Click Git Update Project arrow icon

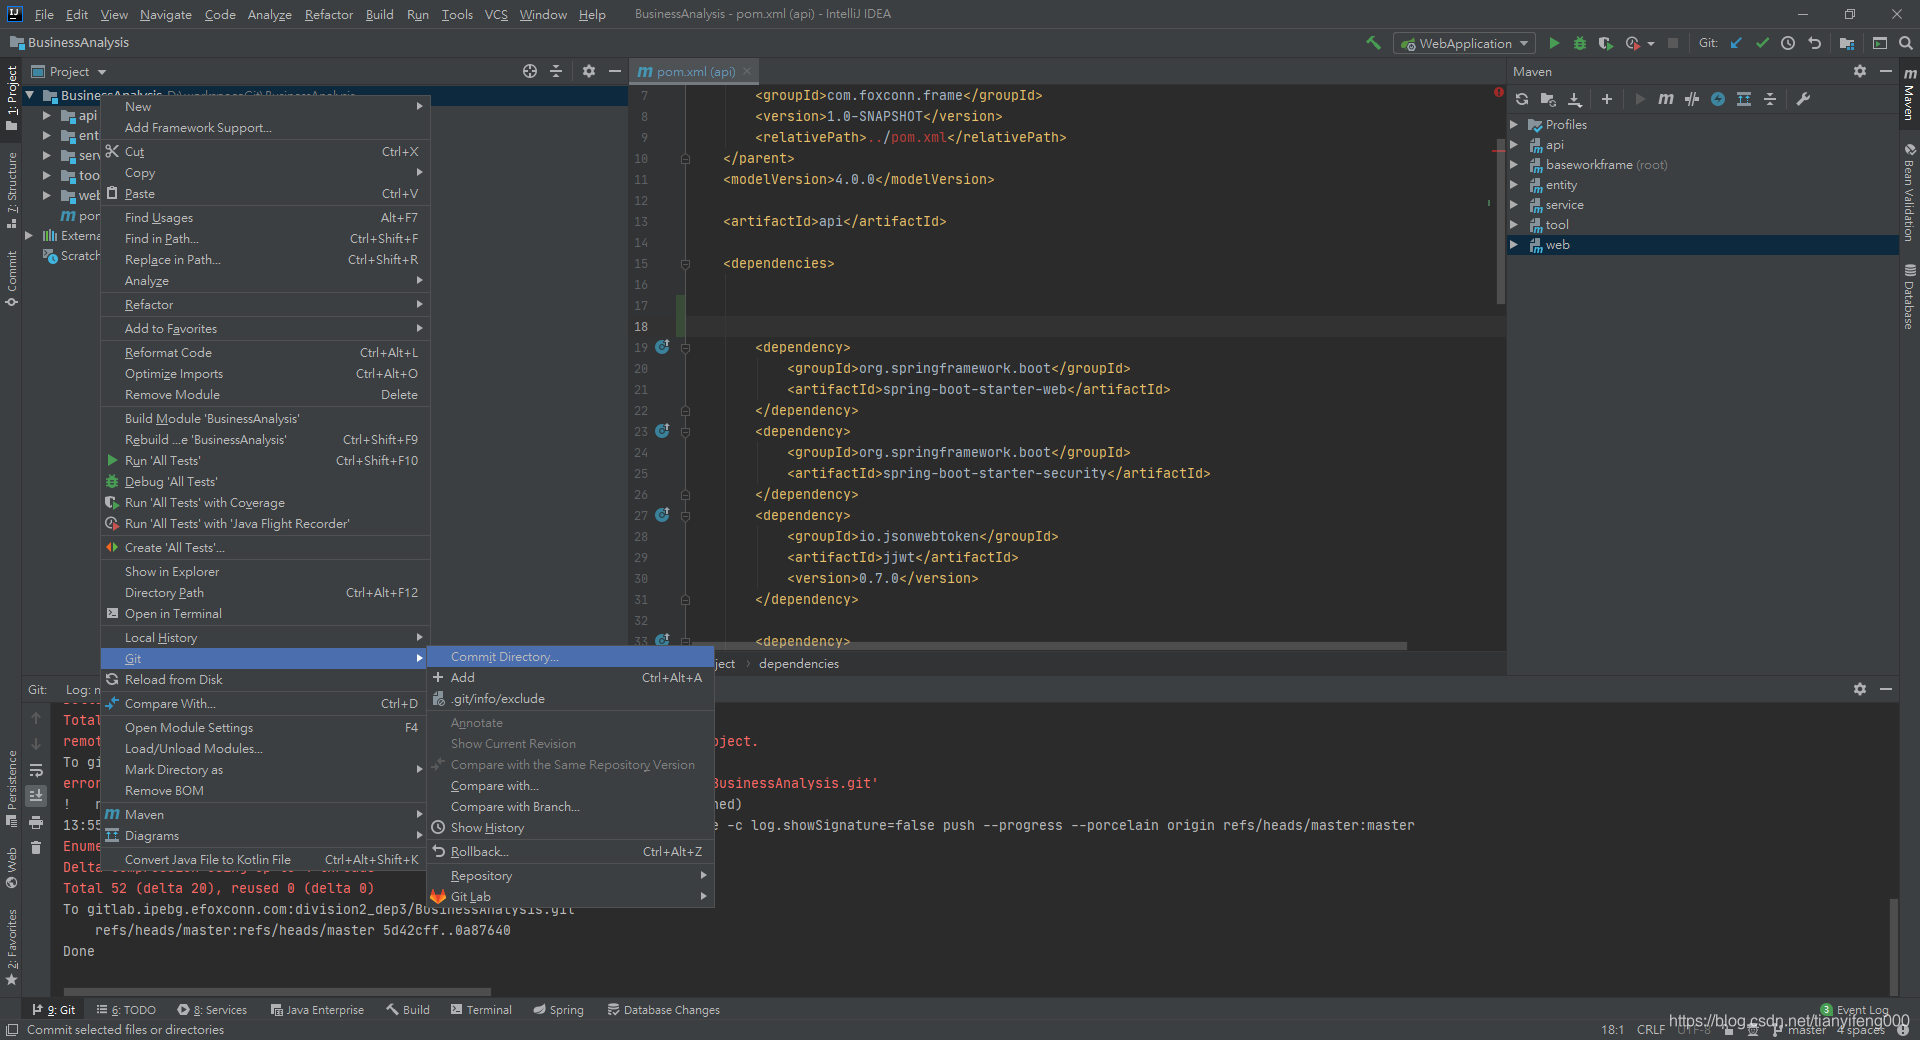[1736, 43]
